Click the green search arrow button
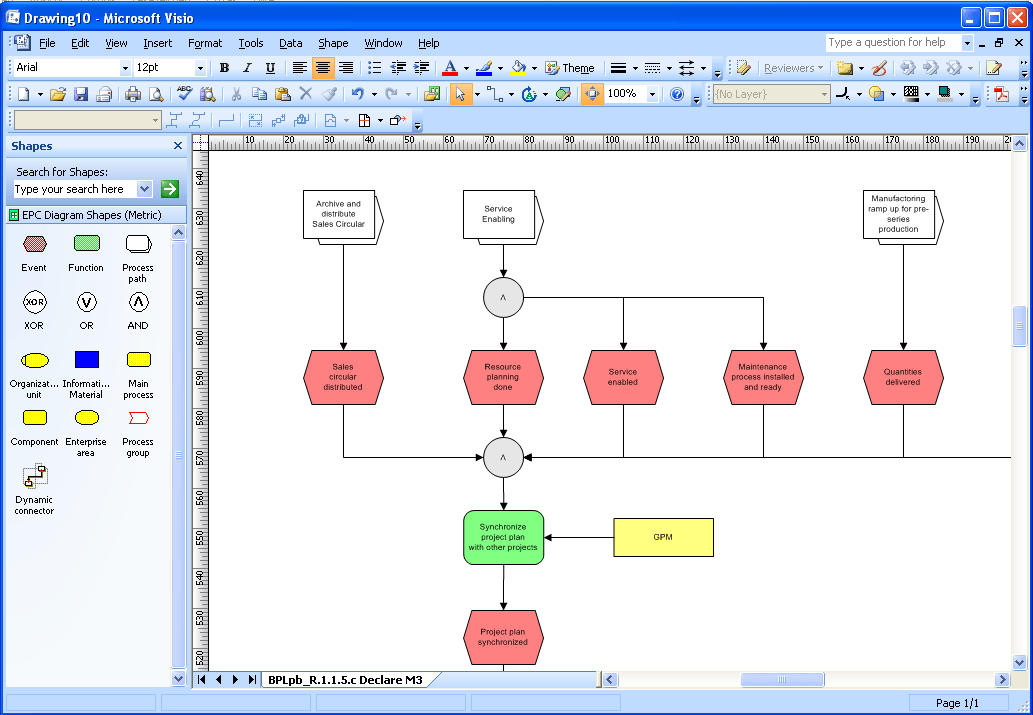The height and width of the screenshot is (715, 1033). click(x=170, y=189)
